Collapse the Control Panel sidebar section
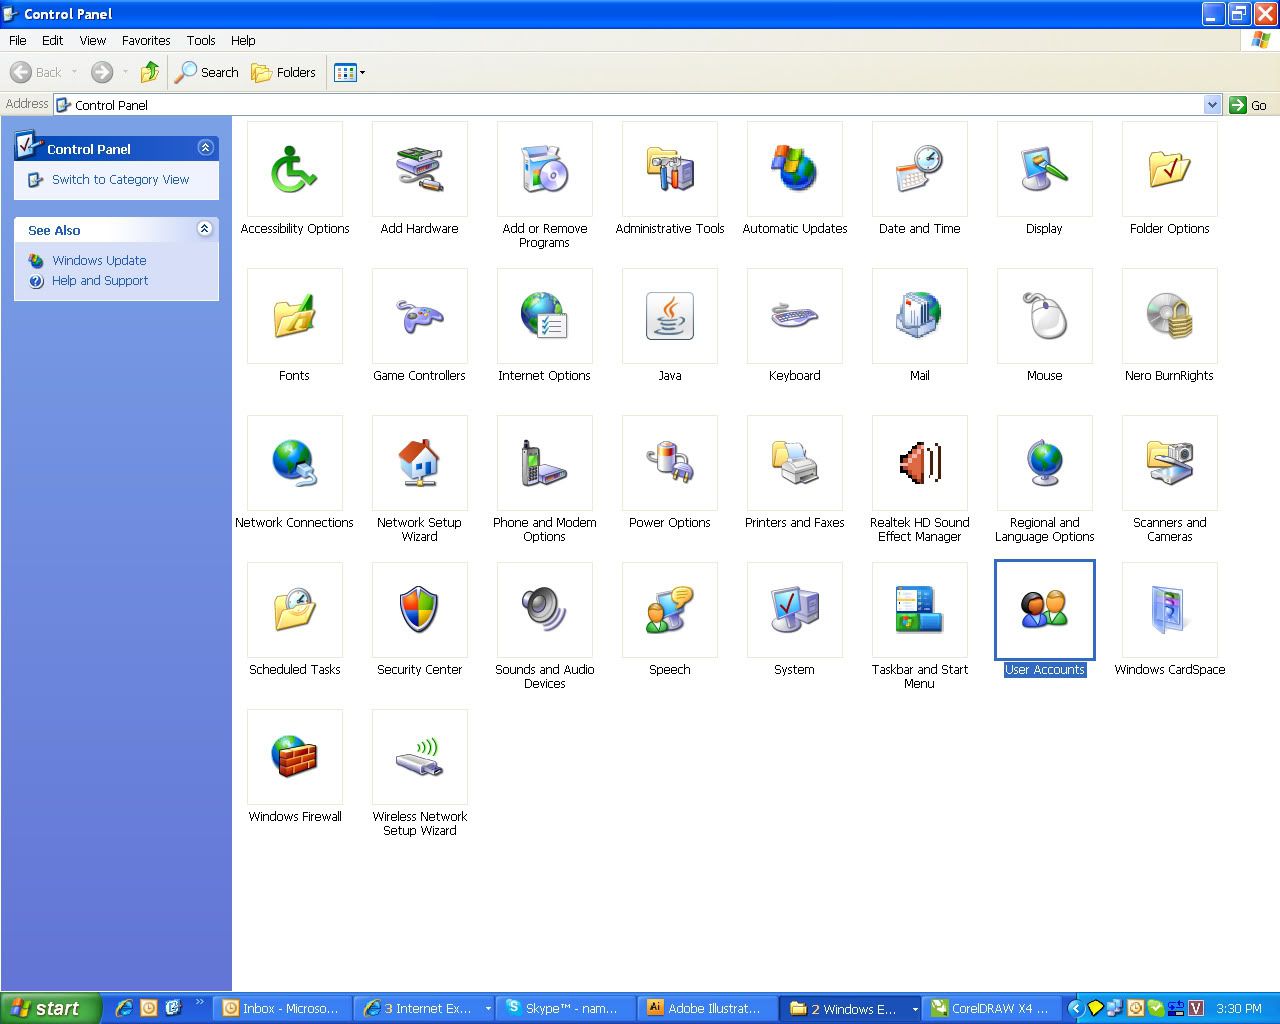Viewport: 1280px width, 1024px height. pyautogui.click(x=205, y=148)
